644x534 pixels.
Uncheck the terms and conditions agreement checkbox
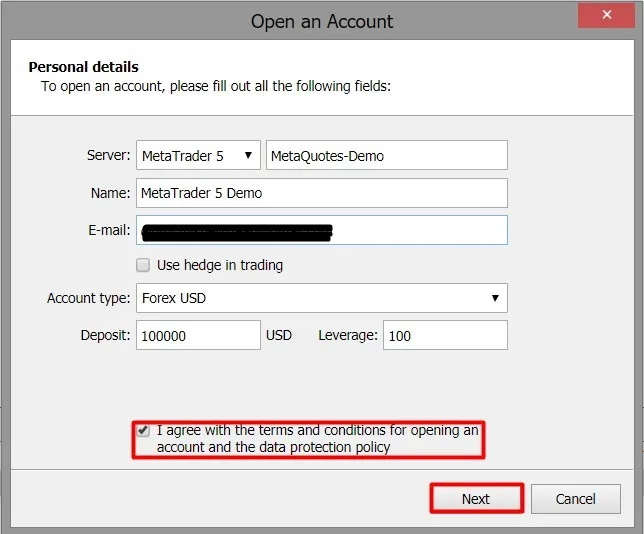pyautogui.click(x=144, y=431)
